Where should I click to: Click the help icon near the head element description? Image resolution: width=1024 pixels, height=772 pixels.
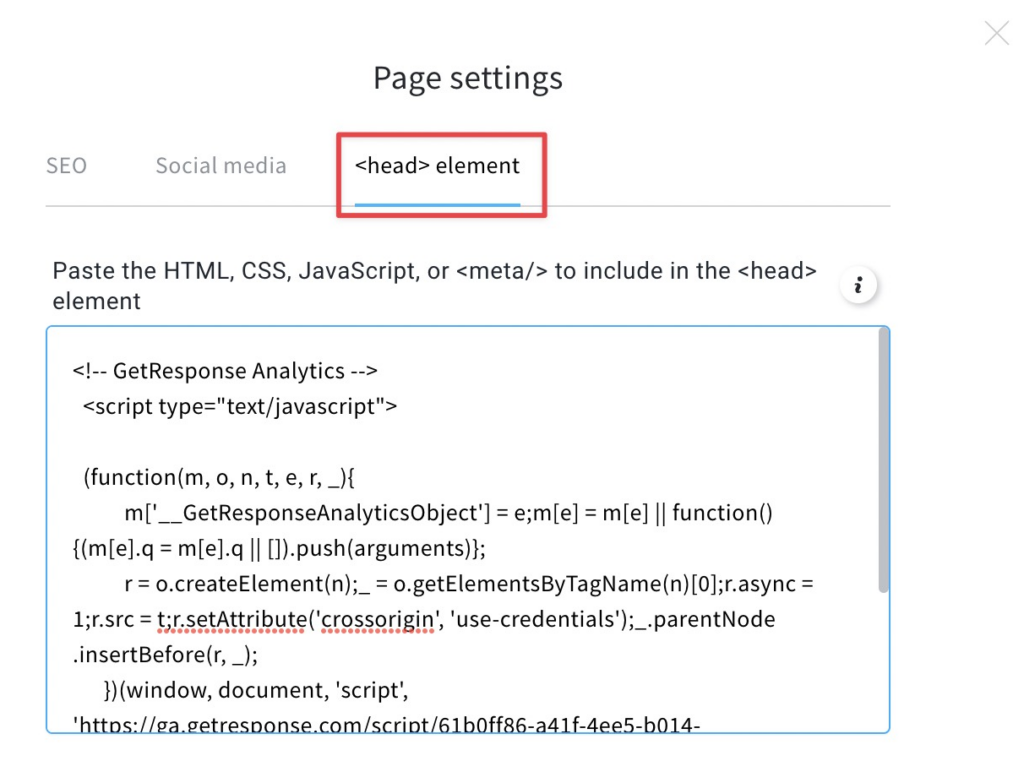pyautogui.click(x=858, y=285)
